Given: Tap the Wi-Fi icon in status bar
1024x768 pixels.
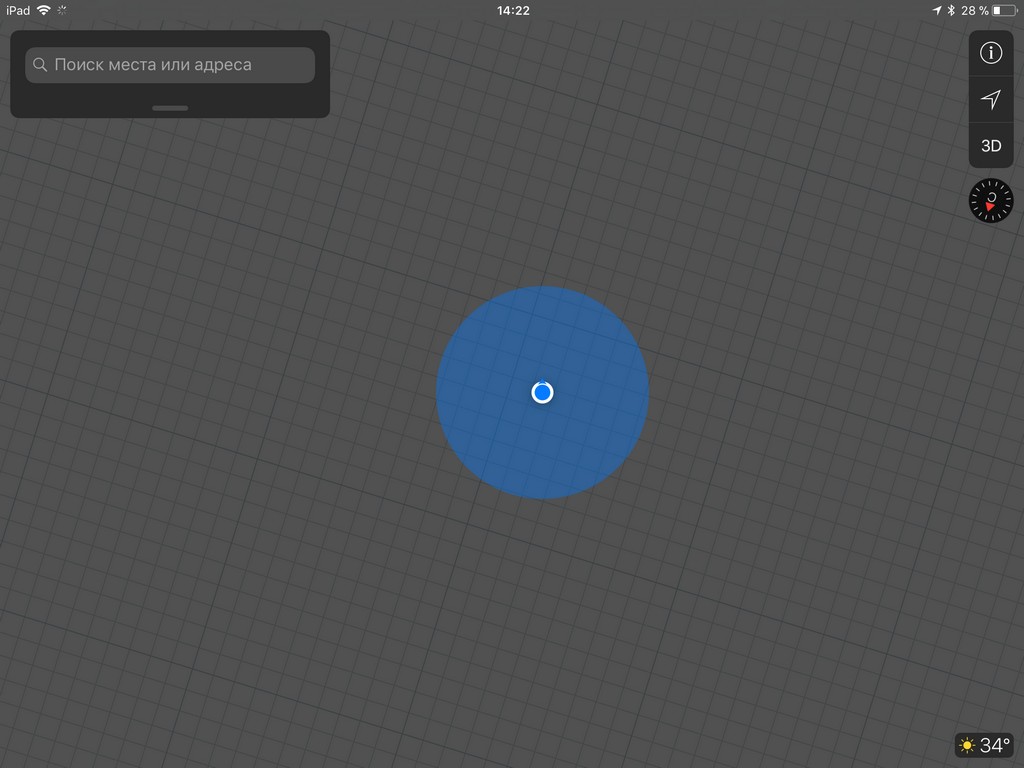Looking at the screenshot, I should coord(44,10).
